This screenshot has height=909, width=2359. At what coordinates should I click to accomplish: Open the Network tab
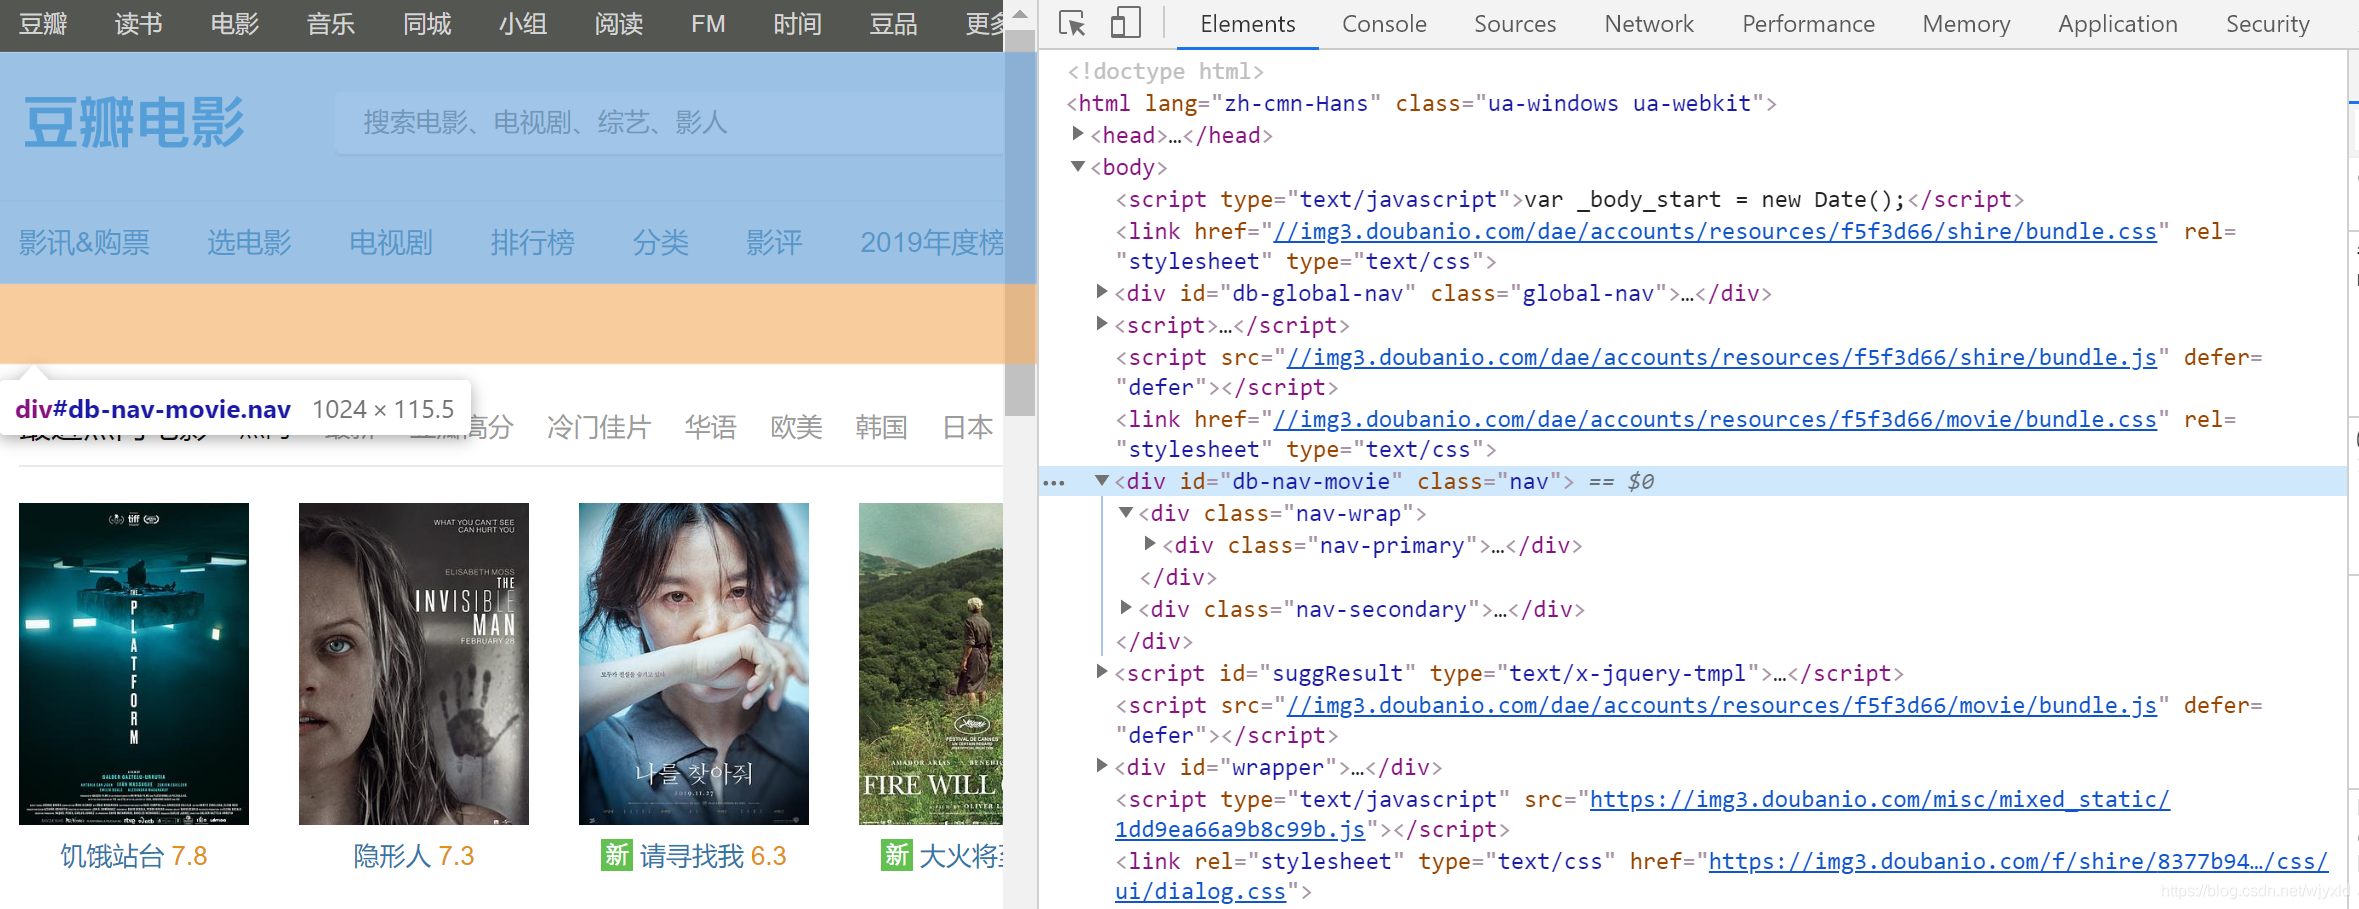[x=1649, y=24]
